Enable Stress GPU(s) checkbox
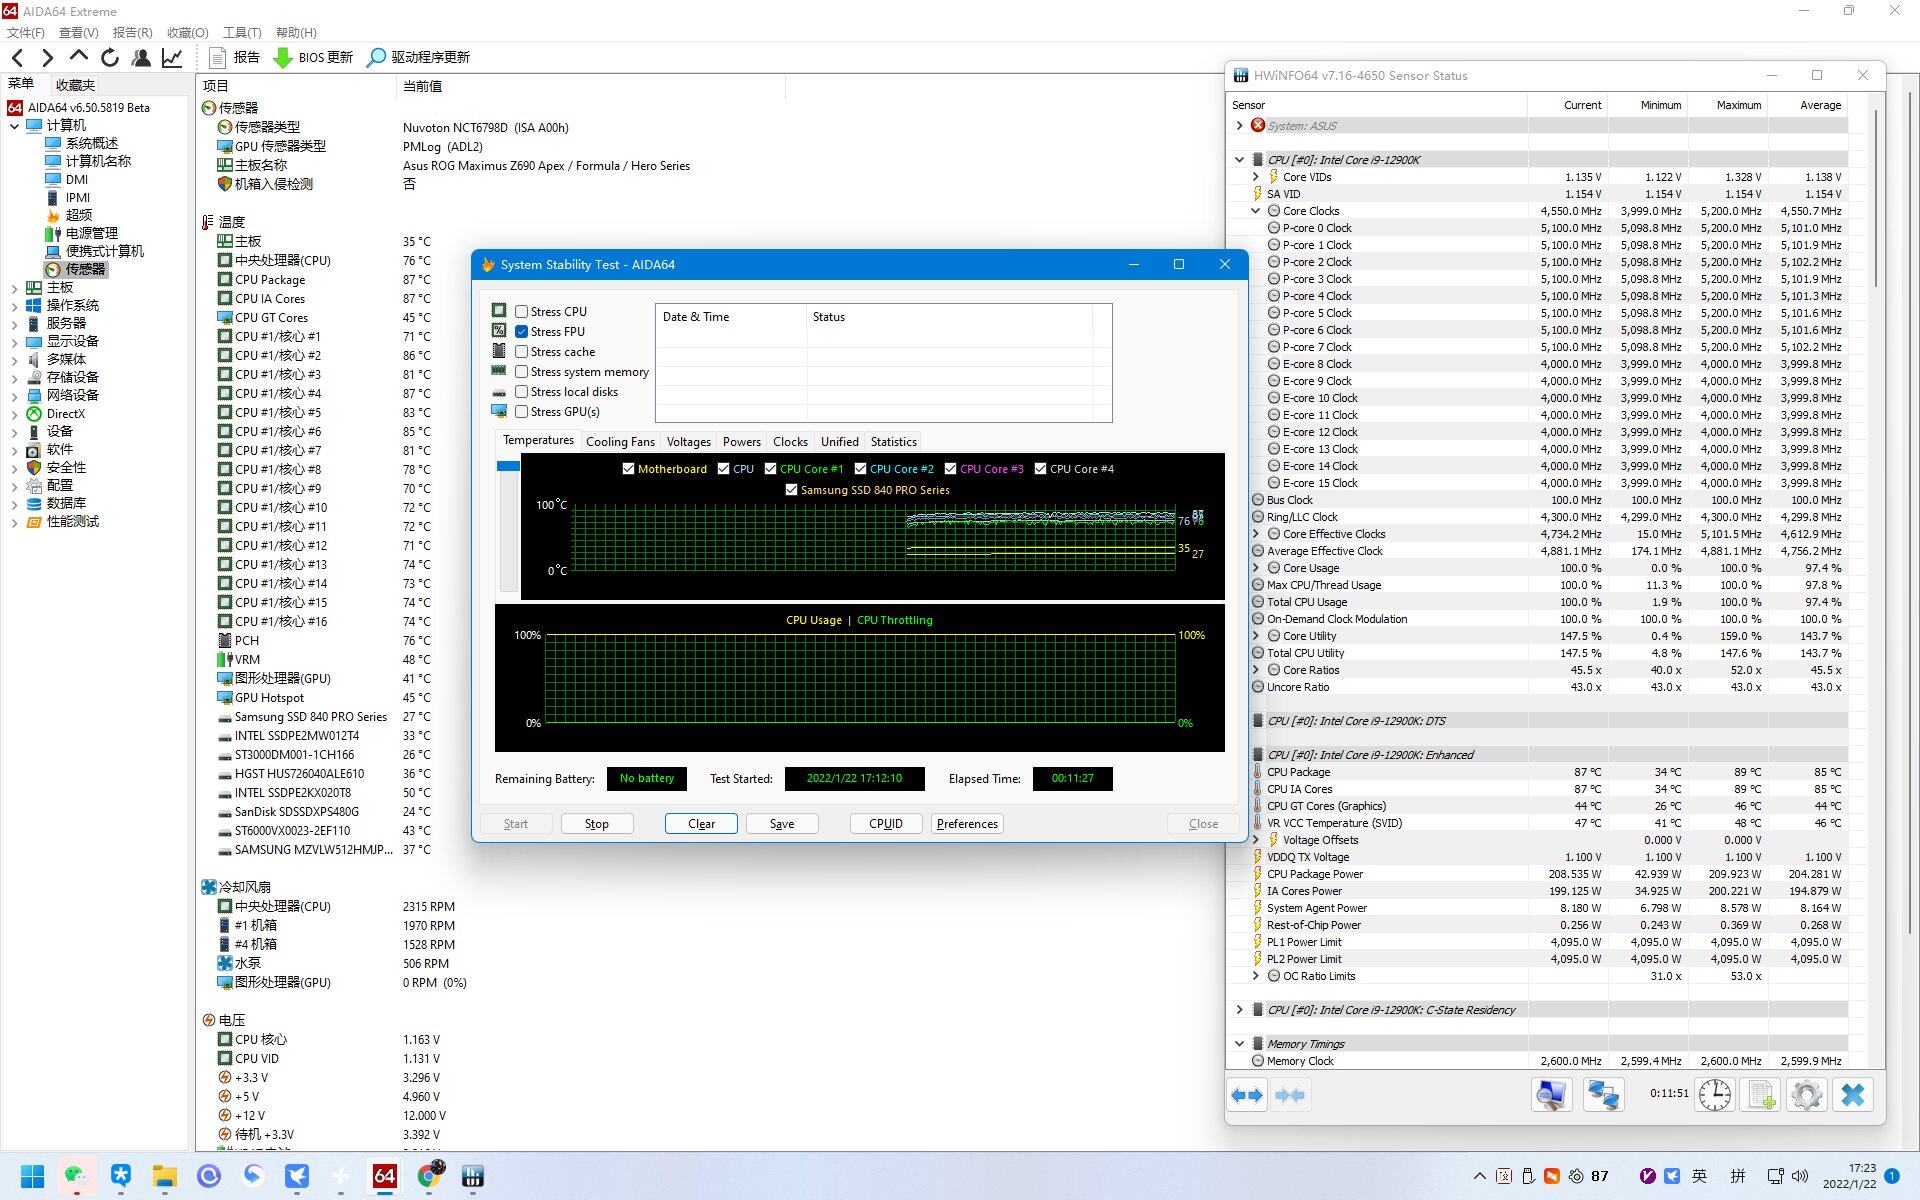Screen dimensions: 1920x1200 click(521, 412)
